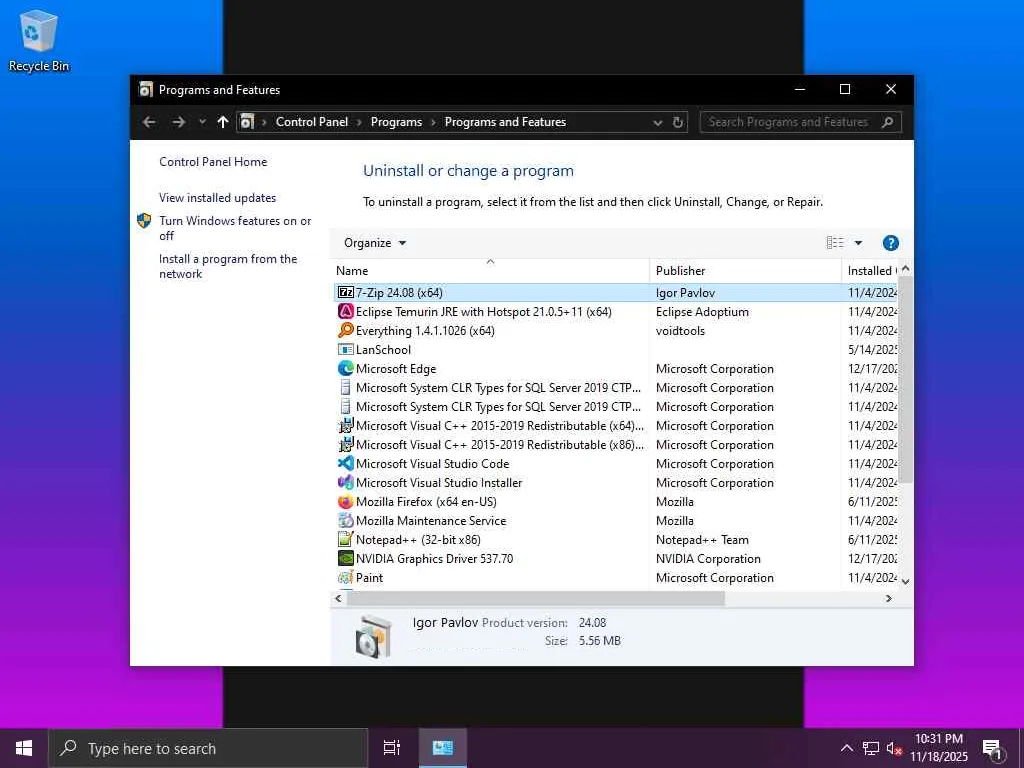
Task: Click the Notepad++ icon in list
Action: pos(345,539)
